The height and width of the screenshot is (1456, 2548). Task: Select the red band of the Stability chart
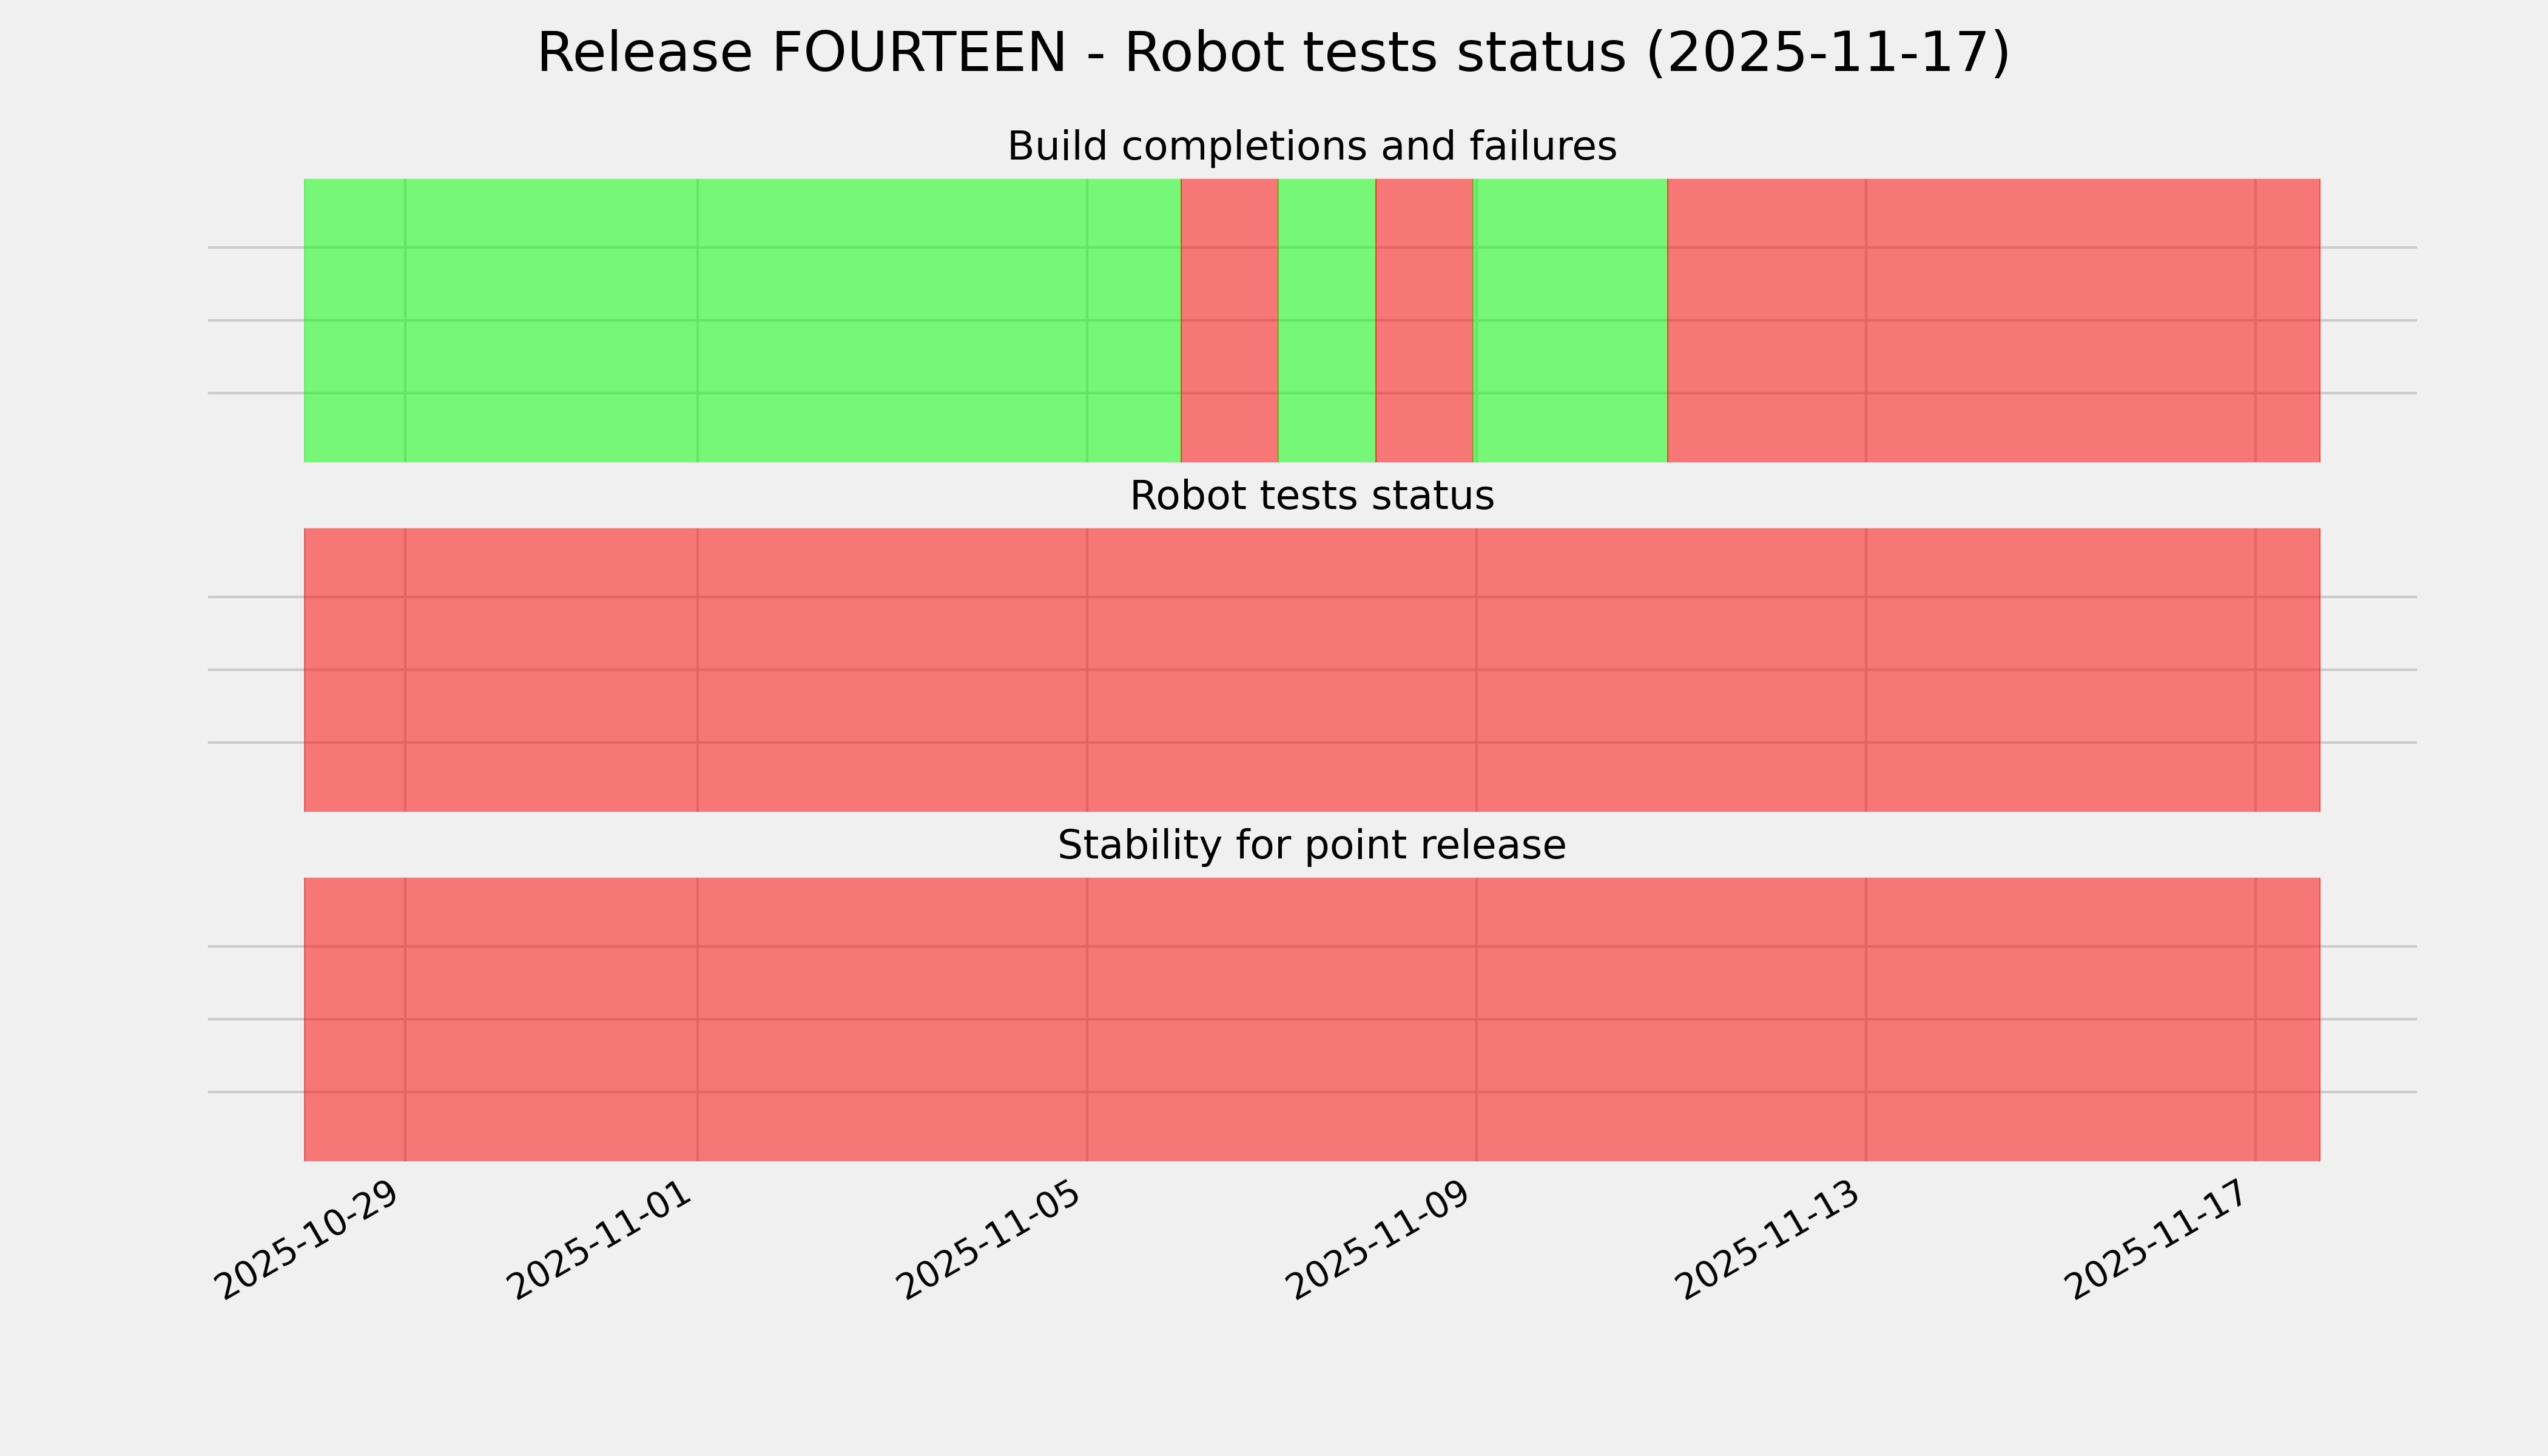pyautogui.click(x=1311, y=1019)
